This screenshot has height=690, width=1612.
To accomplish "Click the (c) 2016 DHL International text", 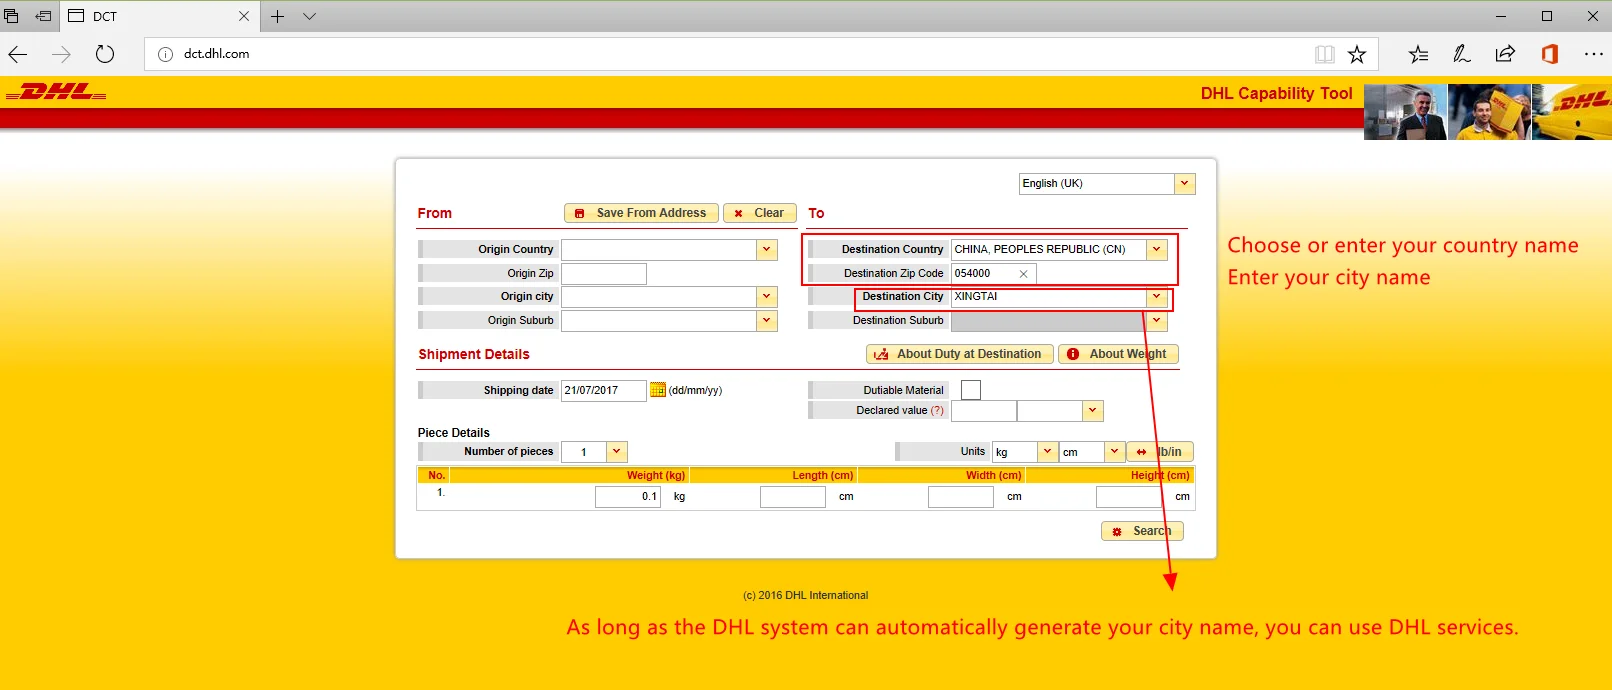I will click(x=805, y=595).
